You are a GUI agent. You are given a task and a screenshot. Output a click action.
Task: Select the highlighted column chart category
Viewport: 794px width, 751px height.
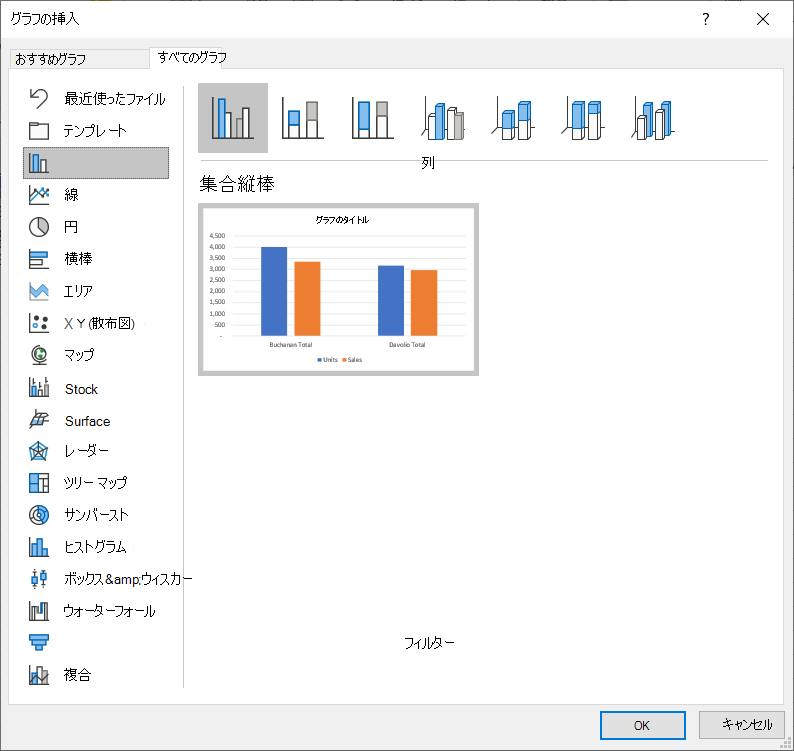[x=96, y=163]
